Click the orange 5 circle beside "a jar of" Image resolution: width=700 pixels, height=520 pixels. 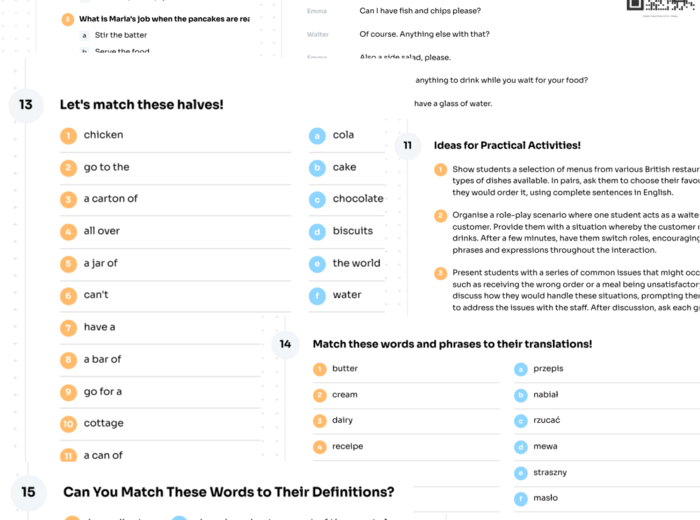[x=68, y=264]
